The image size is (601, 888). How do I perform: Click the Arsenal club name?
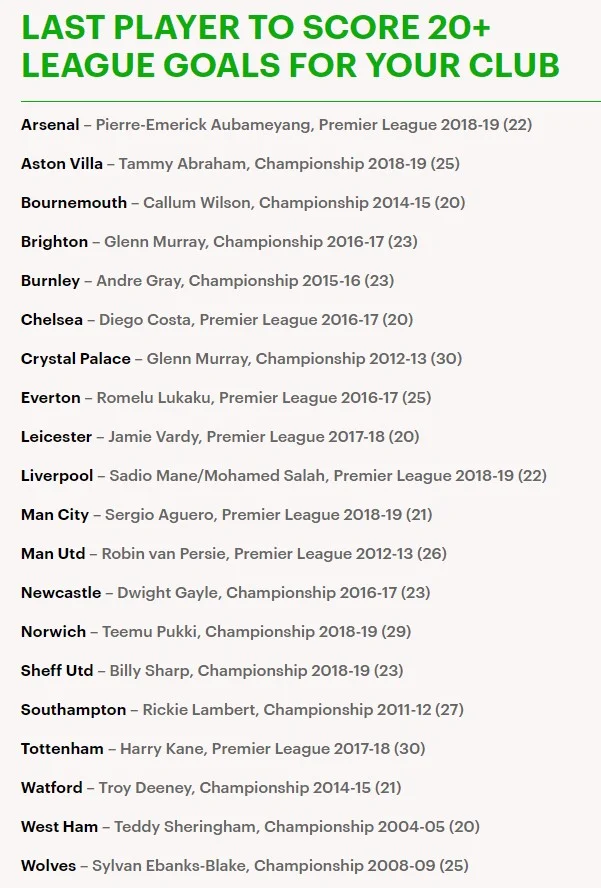pos(50,125)
